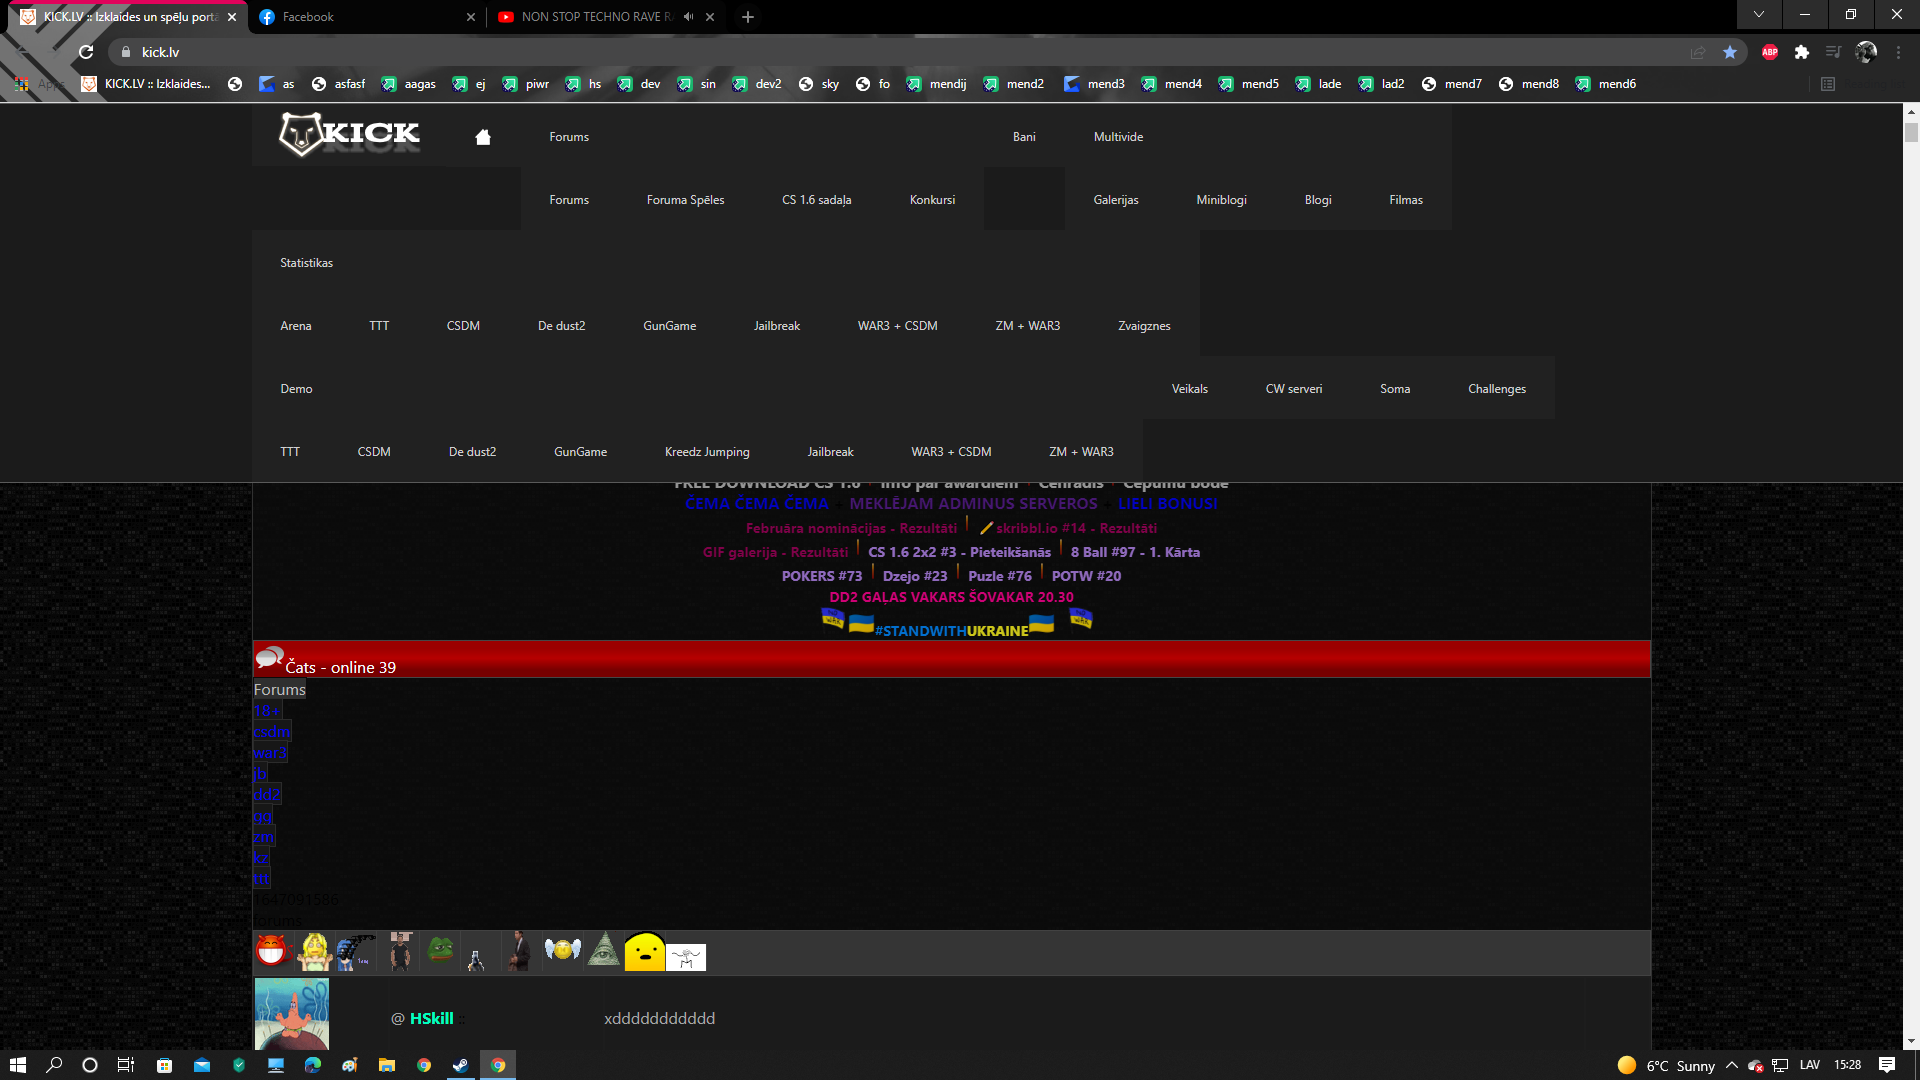Image resolution: width=1920 pixels, height=1080 pixels.
Task: Open the KICK.LV bookmark in bookmarks bar
Action: click(x=146, y=84)
